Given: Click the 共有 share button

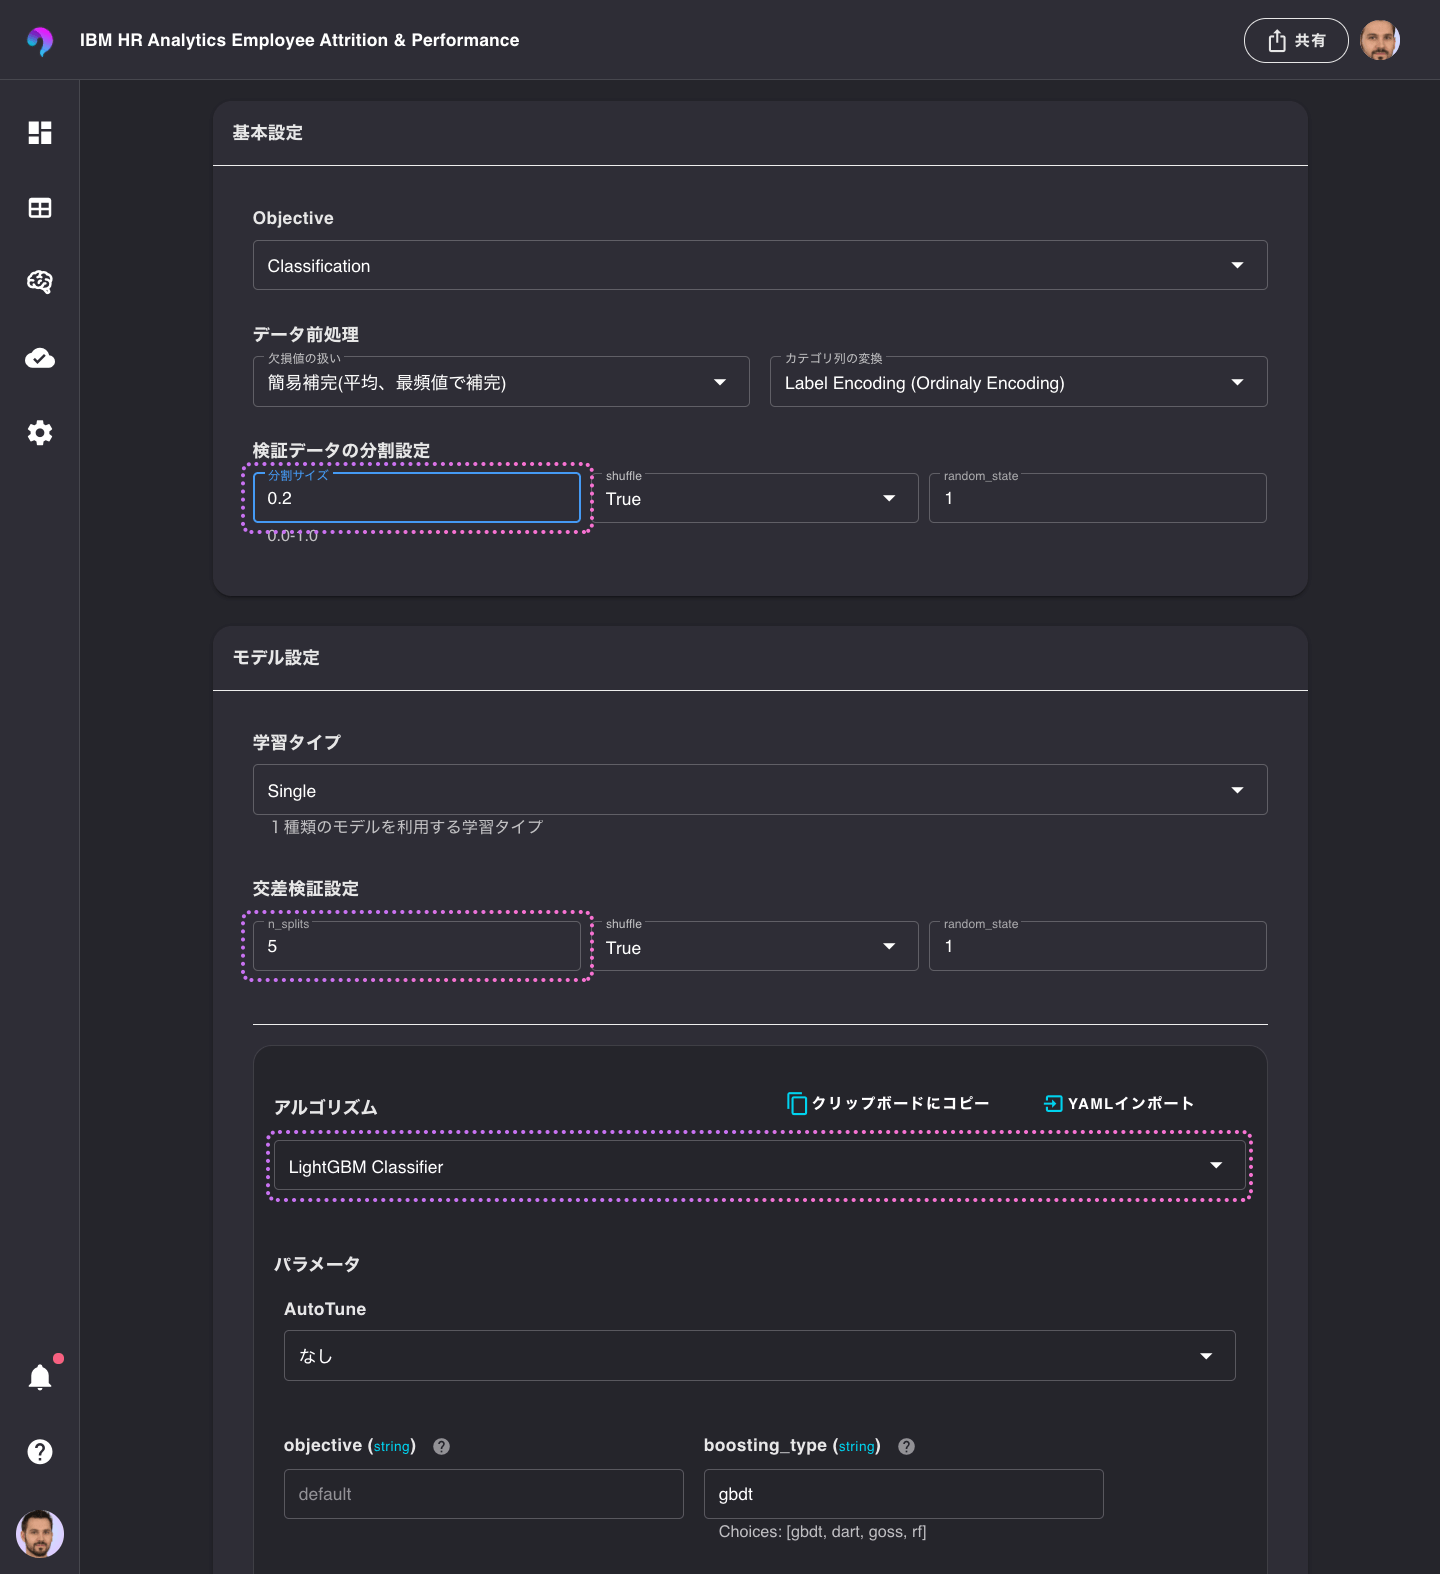Looking at the screenshot, I should (x=1296, y=40).
